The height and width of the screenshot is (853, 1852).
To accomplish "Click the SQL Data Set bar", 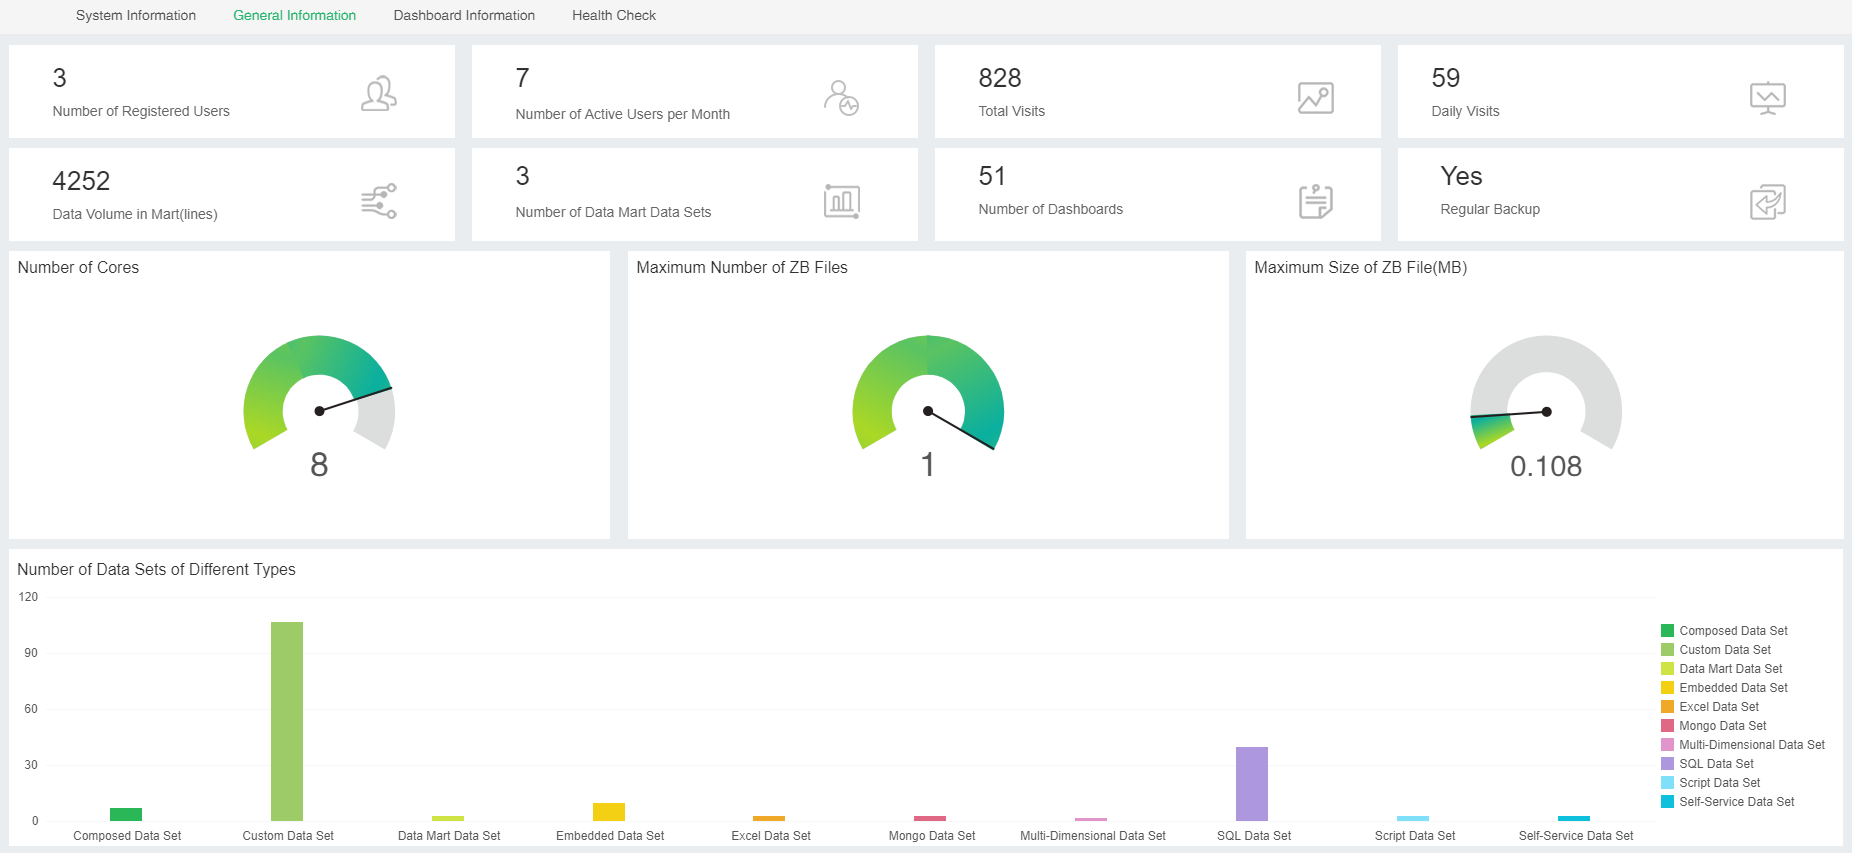I will [x=1252, y=784].
